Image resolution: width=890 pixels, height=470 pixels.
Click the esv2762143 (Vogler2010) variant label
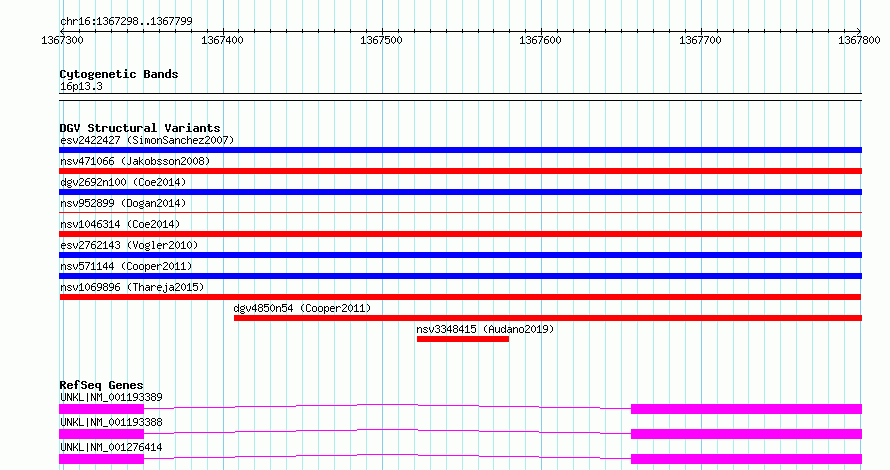pos(129,245)
